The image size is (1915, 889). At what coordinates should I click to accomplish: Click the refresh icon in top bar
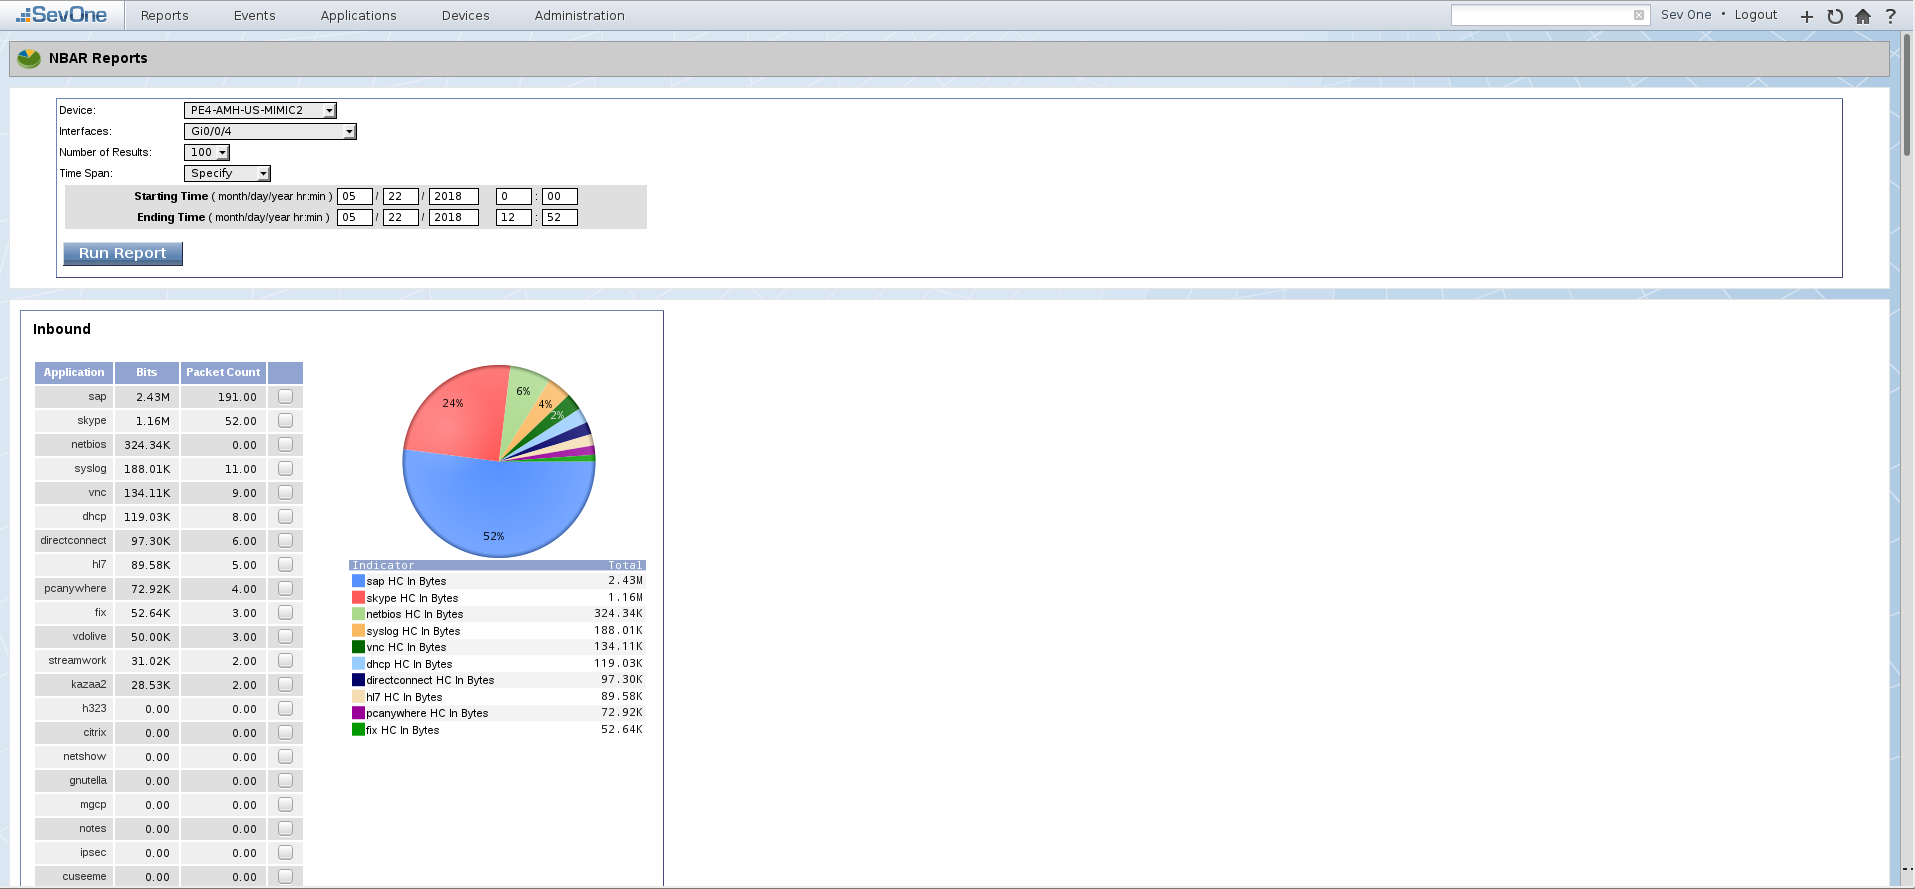point(1834,16)
